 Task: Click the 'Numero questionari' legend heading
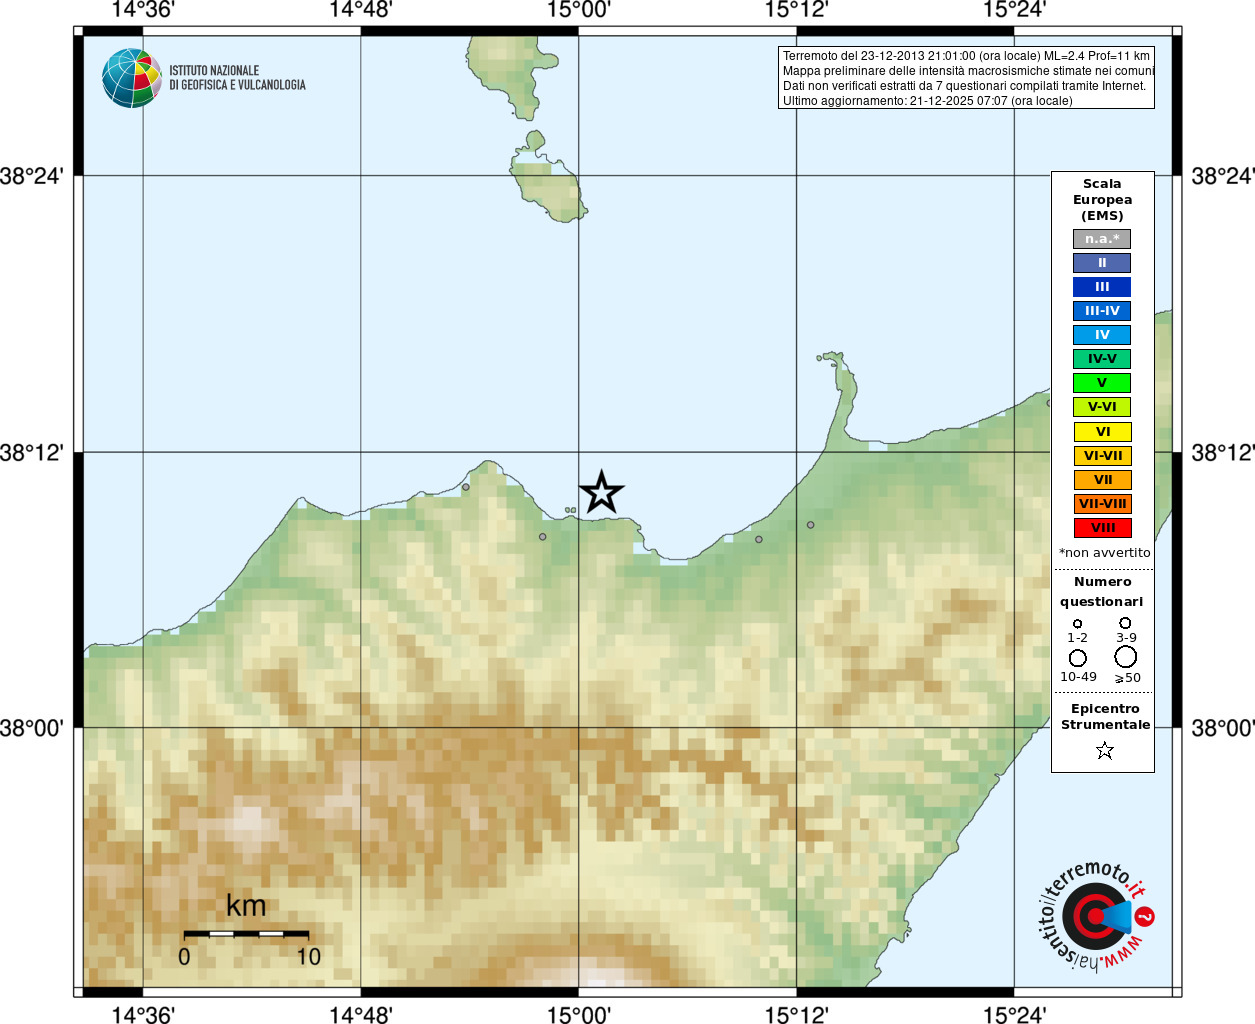[x=1102, y=592]
